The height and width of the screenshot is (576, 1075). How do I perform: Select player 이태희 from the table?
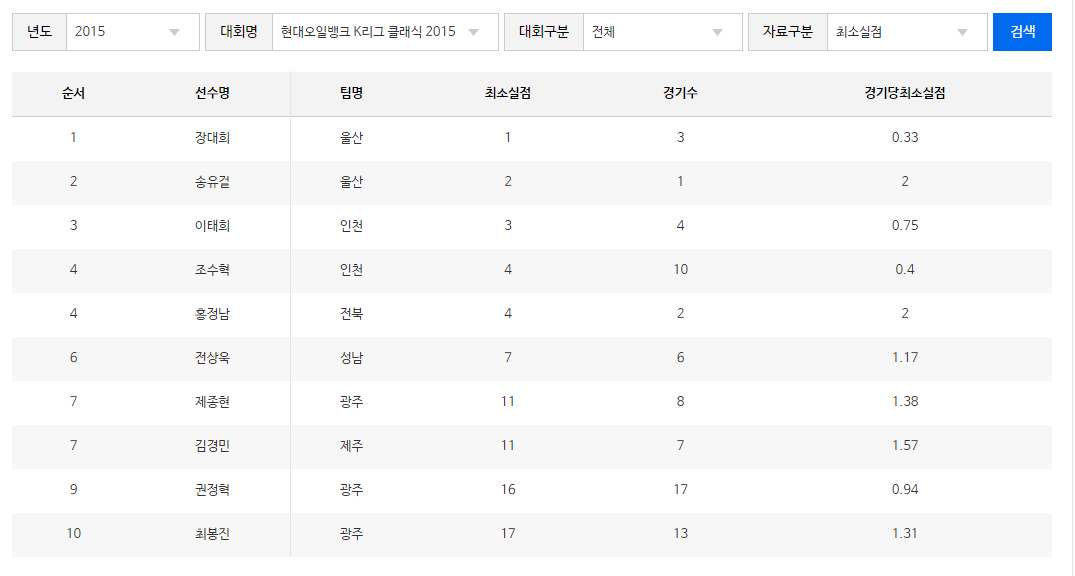(x=212, y=226)
